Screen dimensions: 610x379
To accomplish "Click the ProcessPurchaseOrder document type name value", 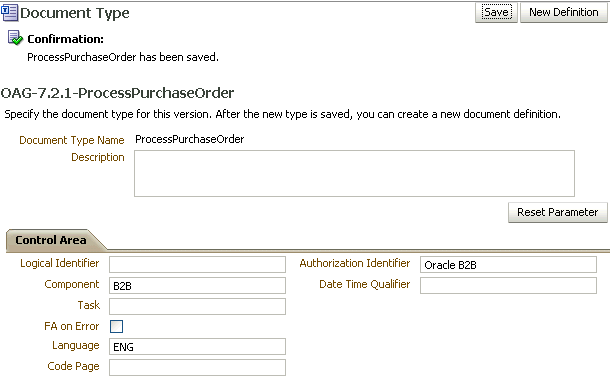I will pos(189,139).
